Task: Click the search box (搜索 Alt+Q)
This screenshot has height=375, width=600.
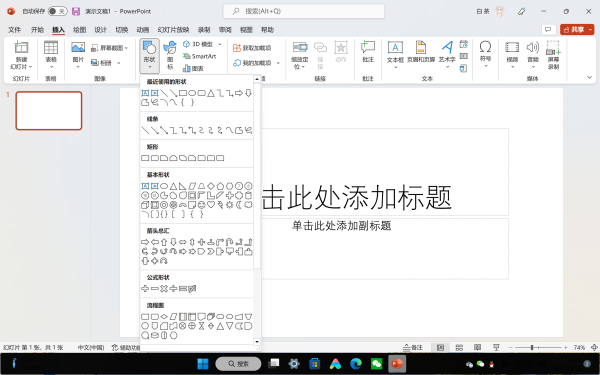Action: coord(304,11)
